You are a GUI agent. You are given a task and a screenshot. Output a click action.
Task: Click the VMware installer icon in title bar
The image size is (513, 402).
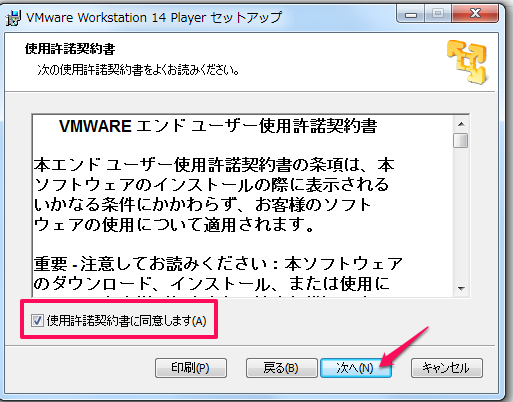point(13,18)
